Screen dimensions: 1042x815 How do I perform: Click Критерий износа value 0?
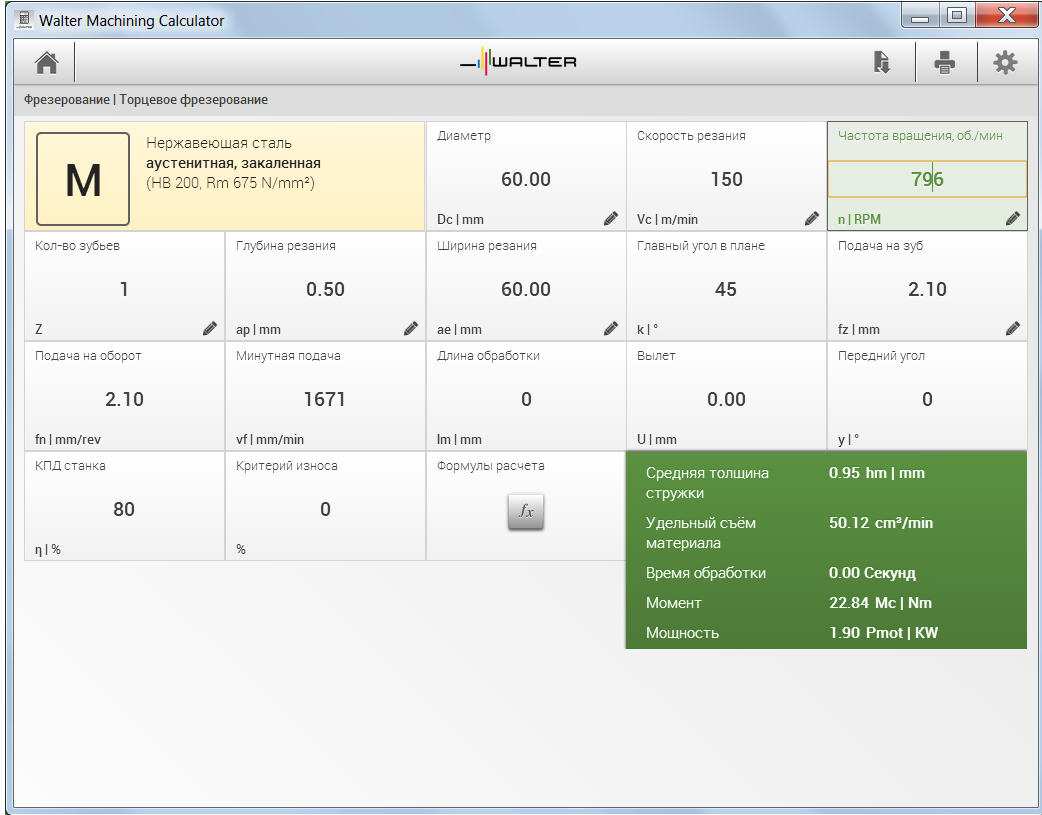point(325,509)
